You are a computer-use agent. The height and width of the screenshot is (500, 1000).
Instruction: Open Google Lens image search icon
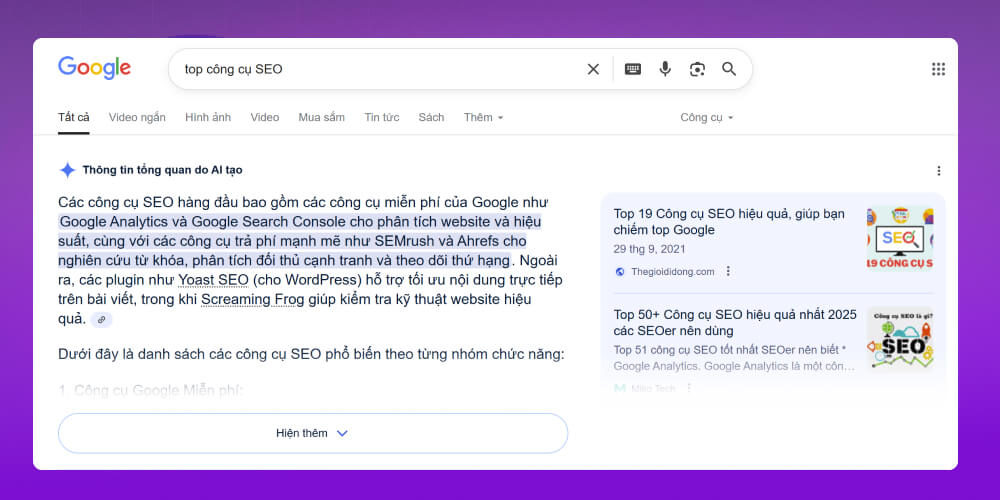coord(697,69)
